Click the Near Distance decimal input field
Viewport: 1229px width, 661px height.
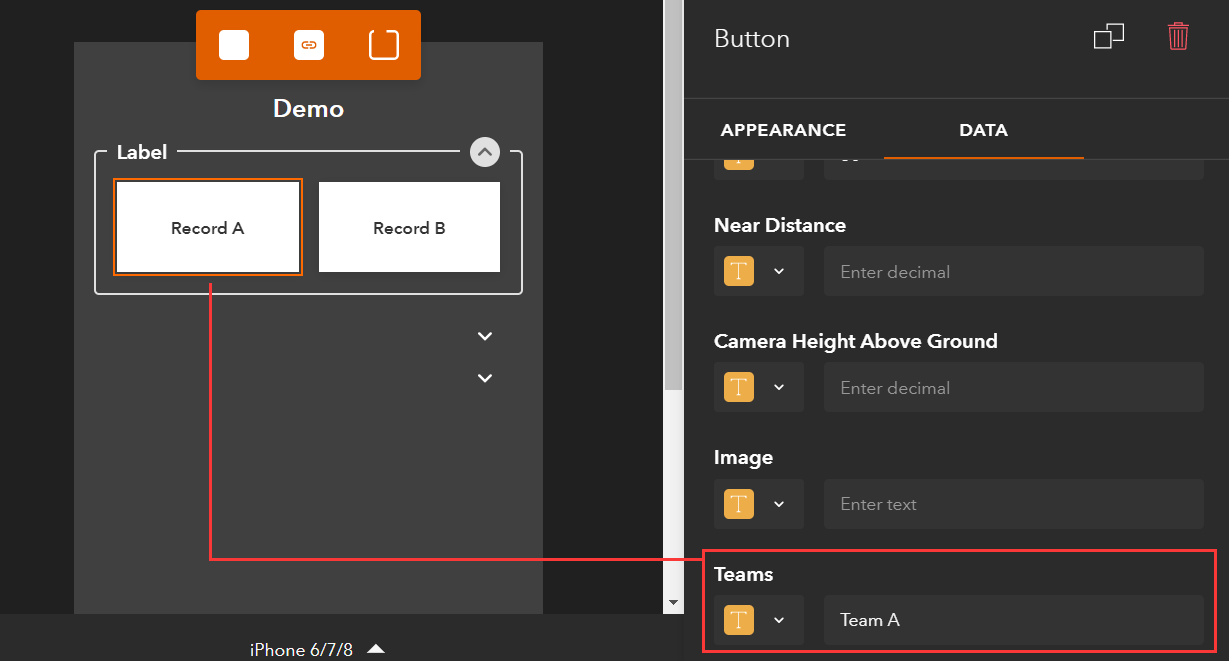[1013, 271]
